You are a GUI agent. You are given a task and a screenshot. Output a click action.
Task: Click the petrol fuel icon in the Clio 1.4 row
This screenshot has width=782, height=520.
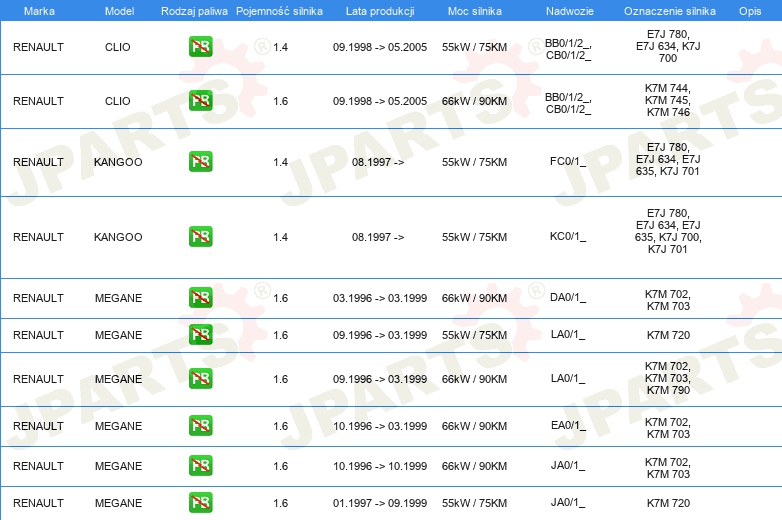pos(200,47)
